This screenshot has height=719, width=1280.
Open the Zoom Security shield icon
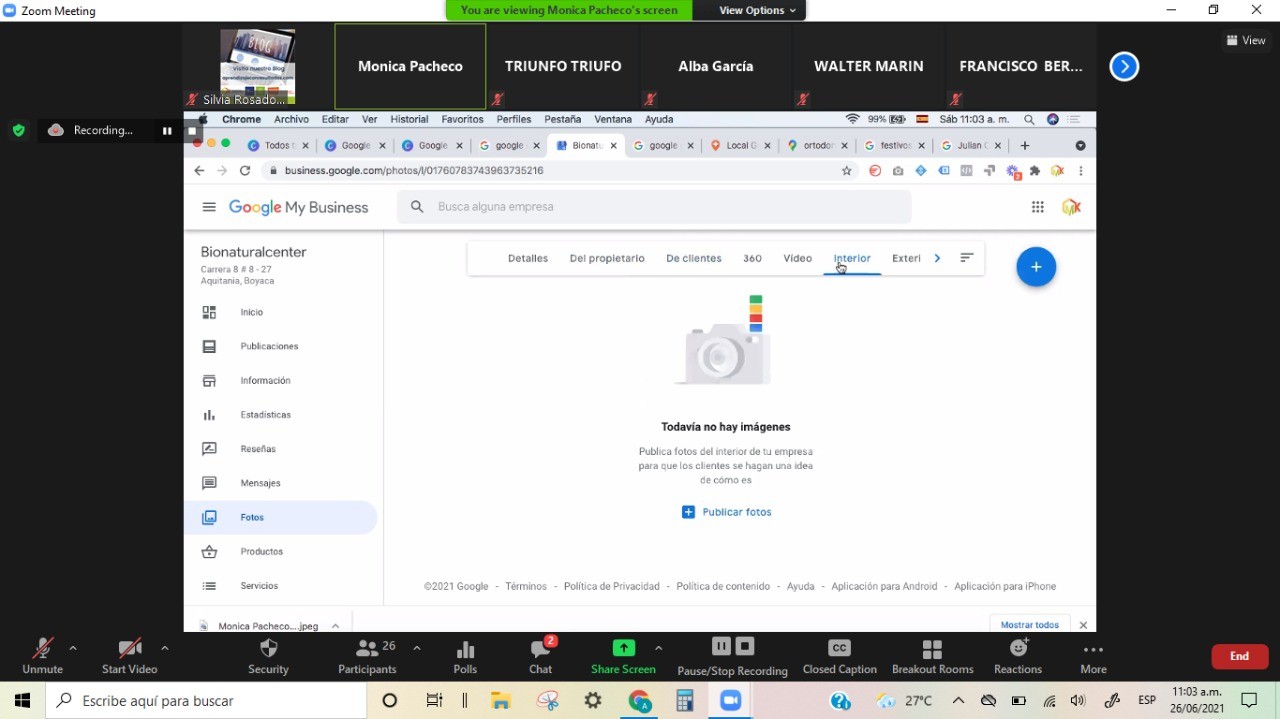coord(268,650)
